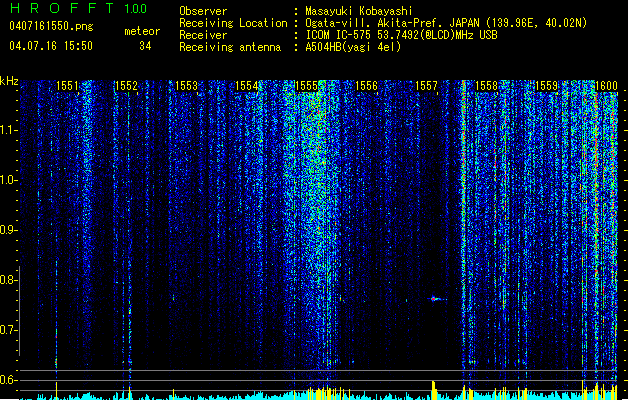Click the date stamp 04.07.16 15:50
This screenshot has width=629, height=400.
(x=51, y=46)
